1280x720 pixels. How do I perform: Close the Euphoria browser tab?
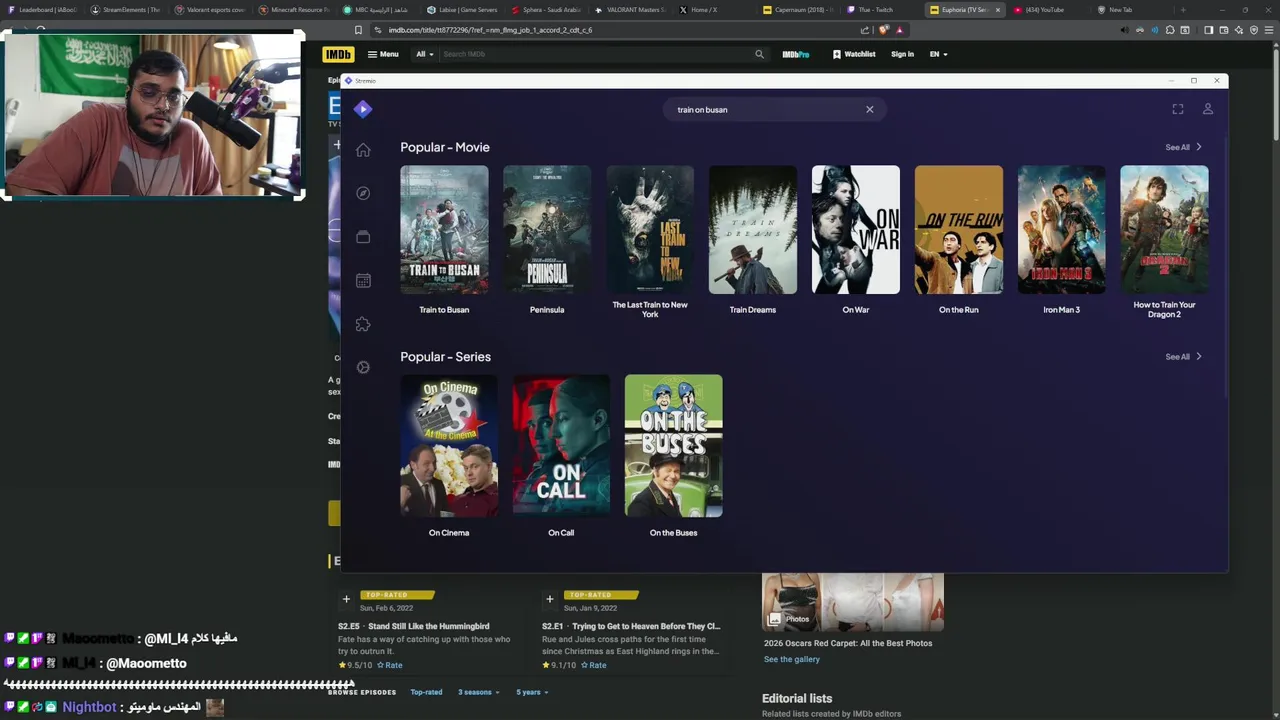pyautogui.click(x=997, y=10)
